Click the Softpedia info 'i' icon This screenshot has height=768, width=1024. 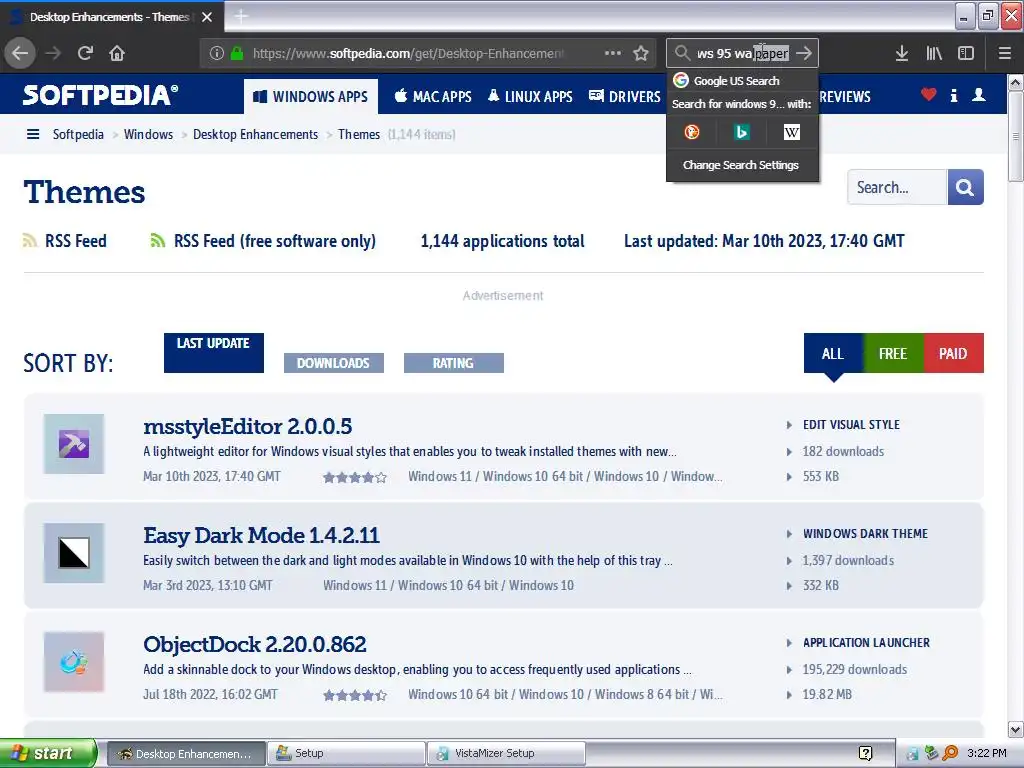(953, 95)
